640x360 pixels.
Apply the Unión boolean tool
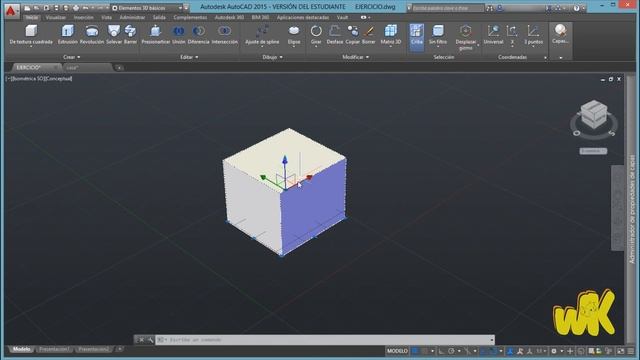click(178, 35)
